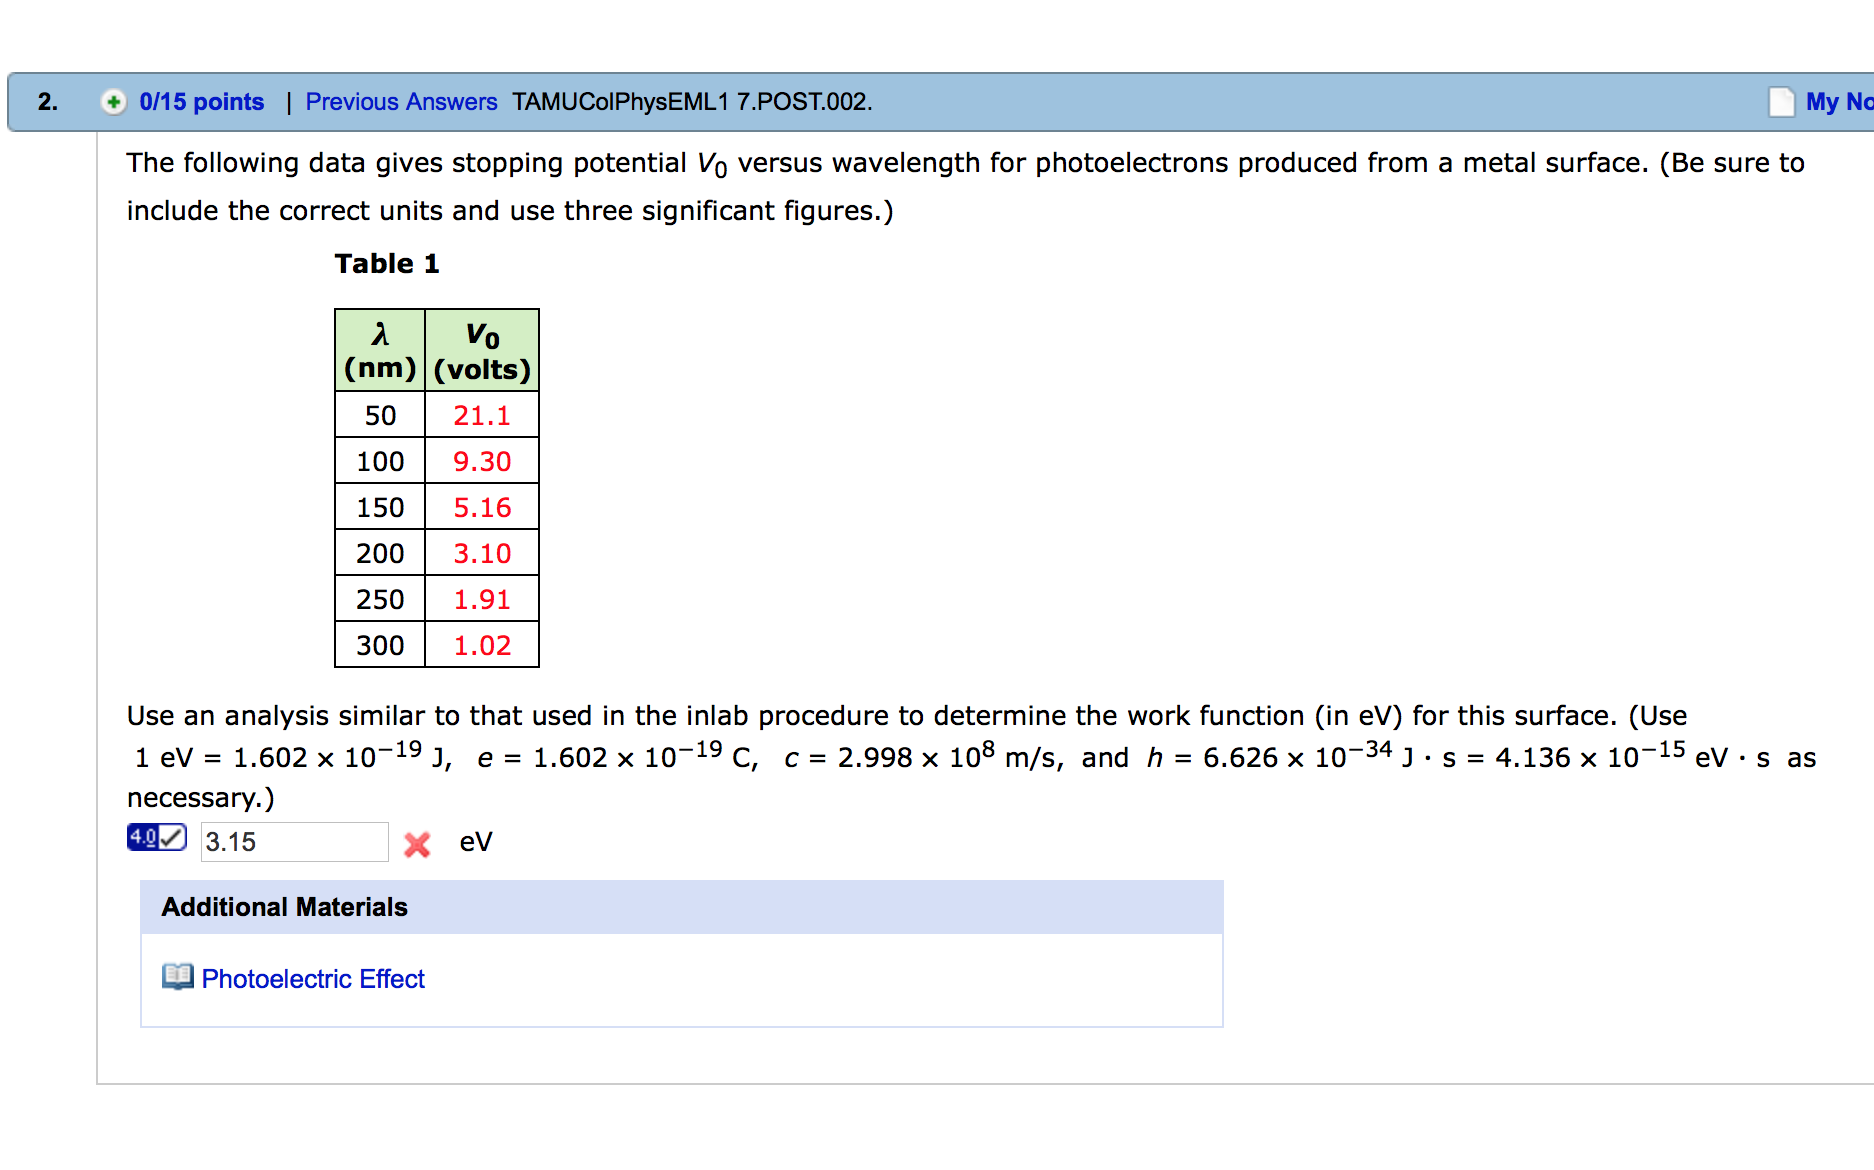Click the 0/15 points score link
Screen dimensions: 1874x1170
point(200,101)
